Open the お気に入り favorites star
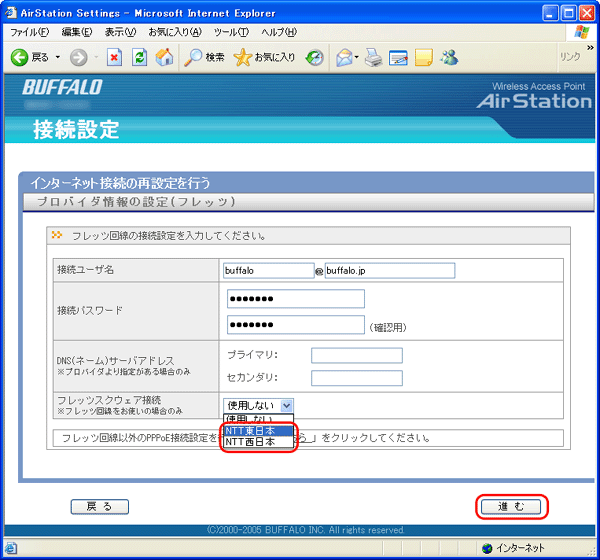 pyautogui.click(x=264, y=57)
